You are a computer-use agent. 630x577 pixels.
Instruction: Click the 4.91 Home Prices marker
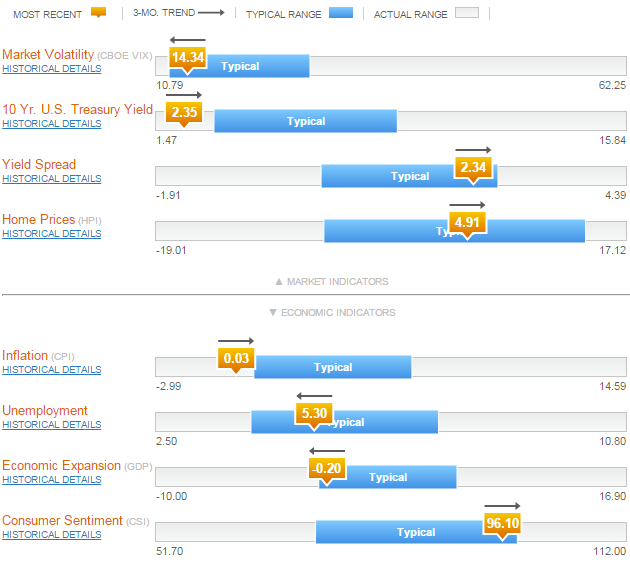coord(467,222)
